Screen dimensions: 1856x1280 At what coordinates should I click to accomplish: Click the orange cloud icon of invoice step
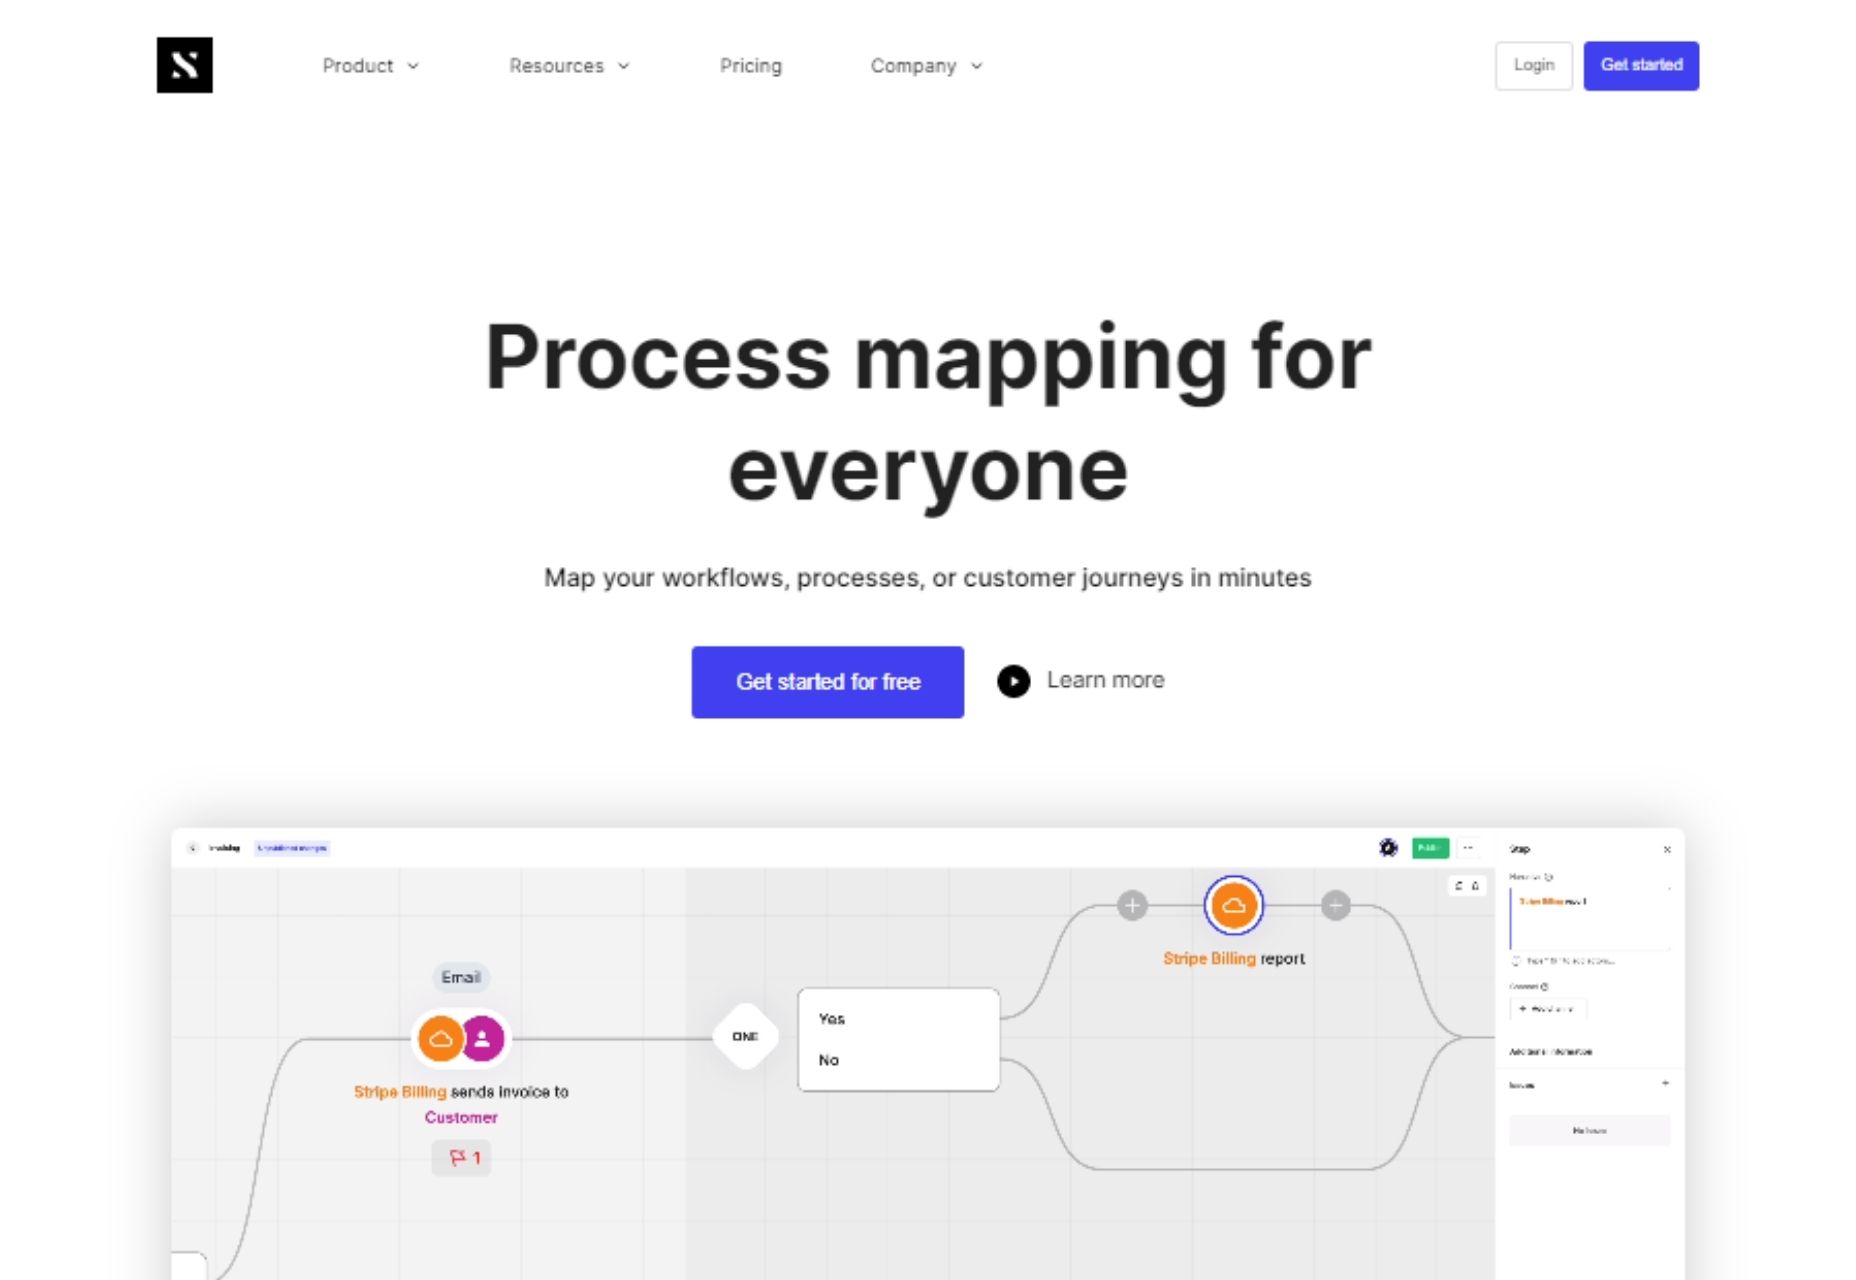[440, 1039]
